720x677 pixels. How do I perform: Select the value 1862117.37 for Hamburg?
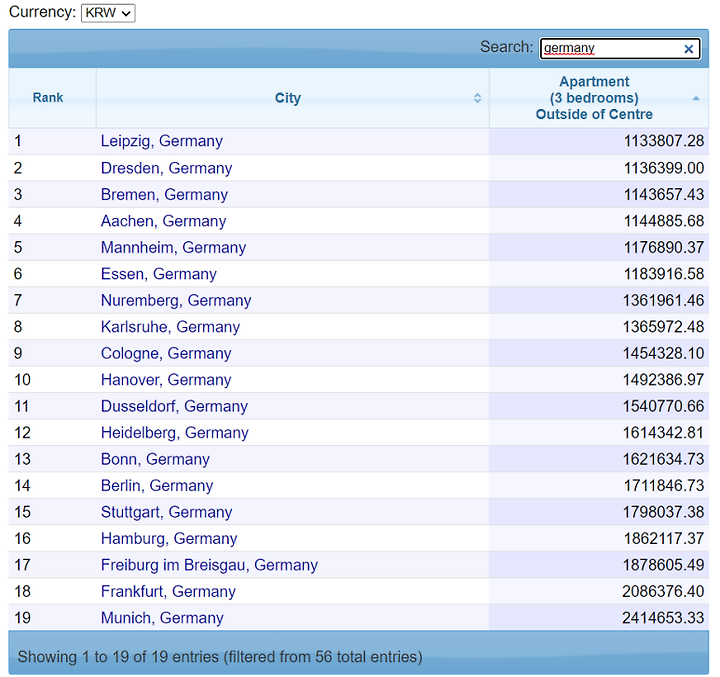pyautogui.click(x=664, y=539)
